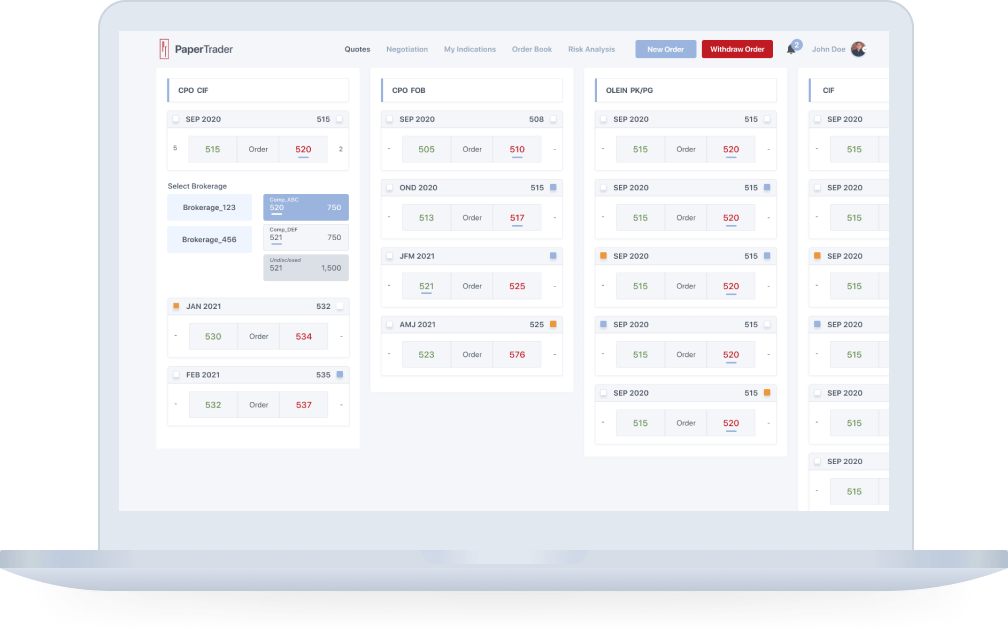
Task: Select offer price 517 in OND 2020
Action: 517,218
